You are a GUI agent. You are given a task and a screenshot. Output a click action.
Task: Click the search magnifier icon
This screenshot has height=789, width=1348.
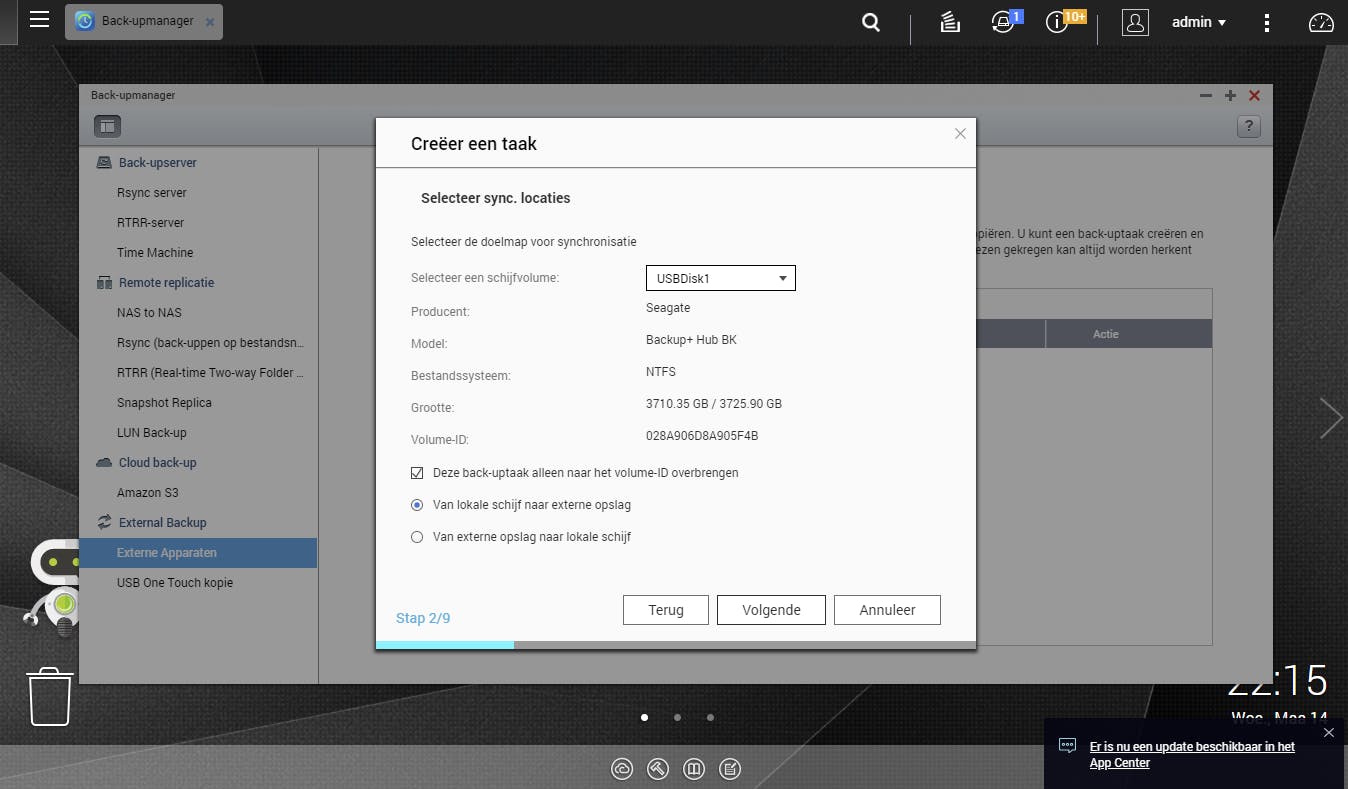pos(871,22)
